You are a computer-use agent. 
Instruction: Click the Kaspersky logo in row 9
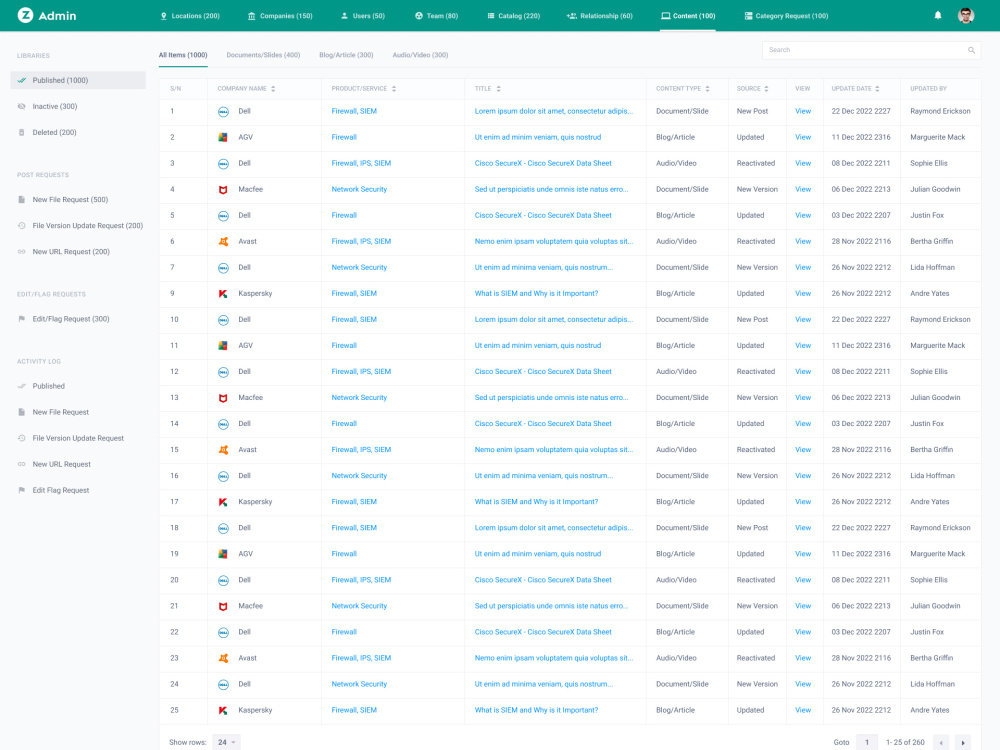[x=223, y=294]
